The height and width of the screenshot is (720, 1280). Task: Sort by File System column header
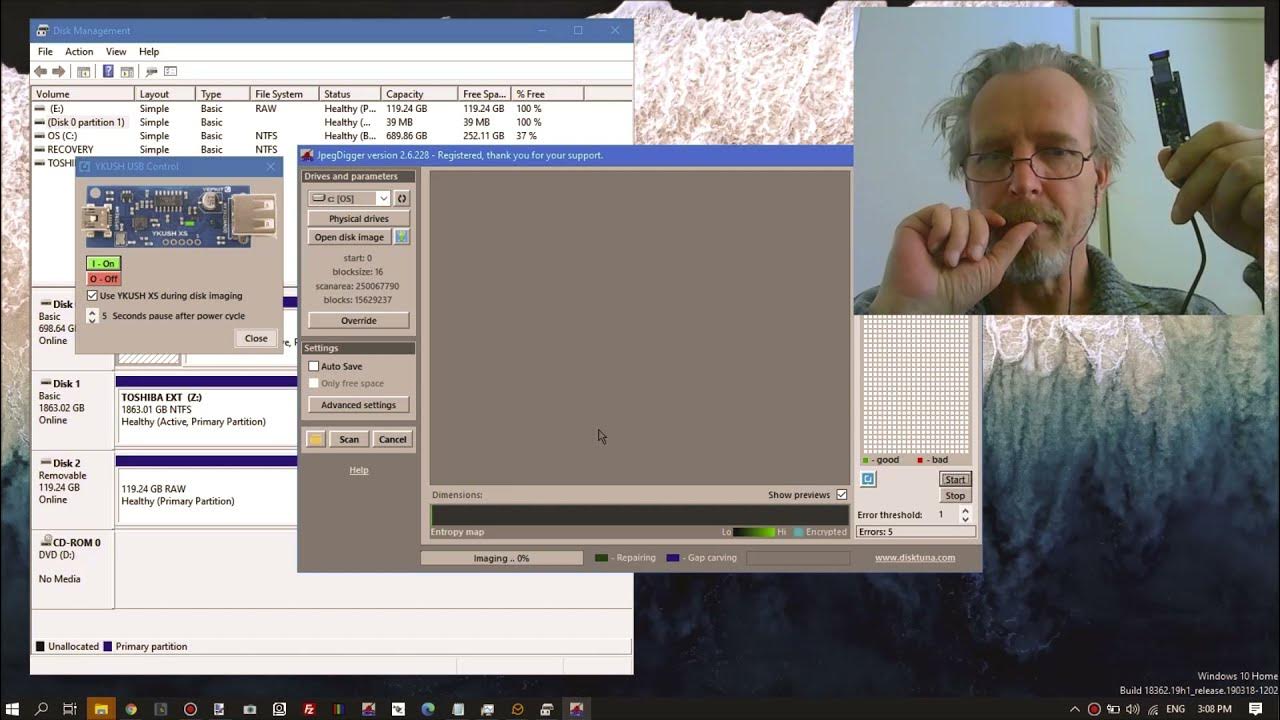click(285, 94)
